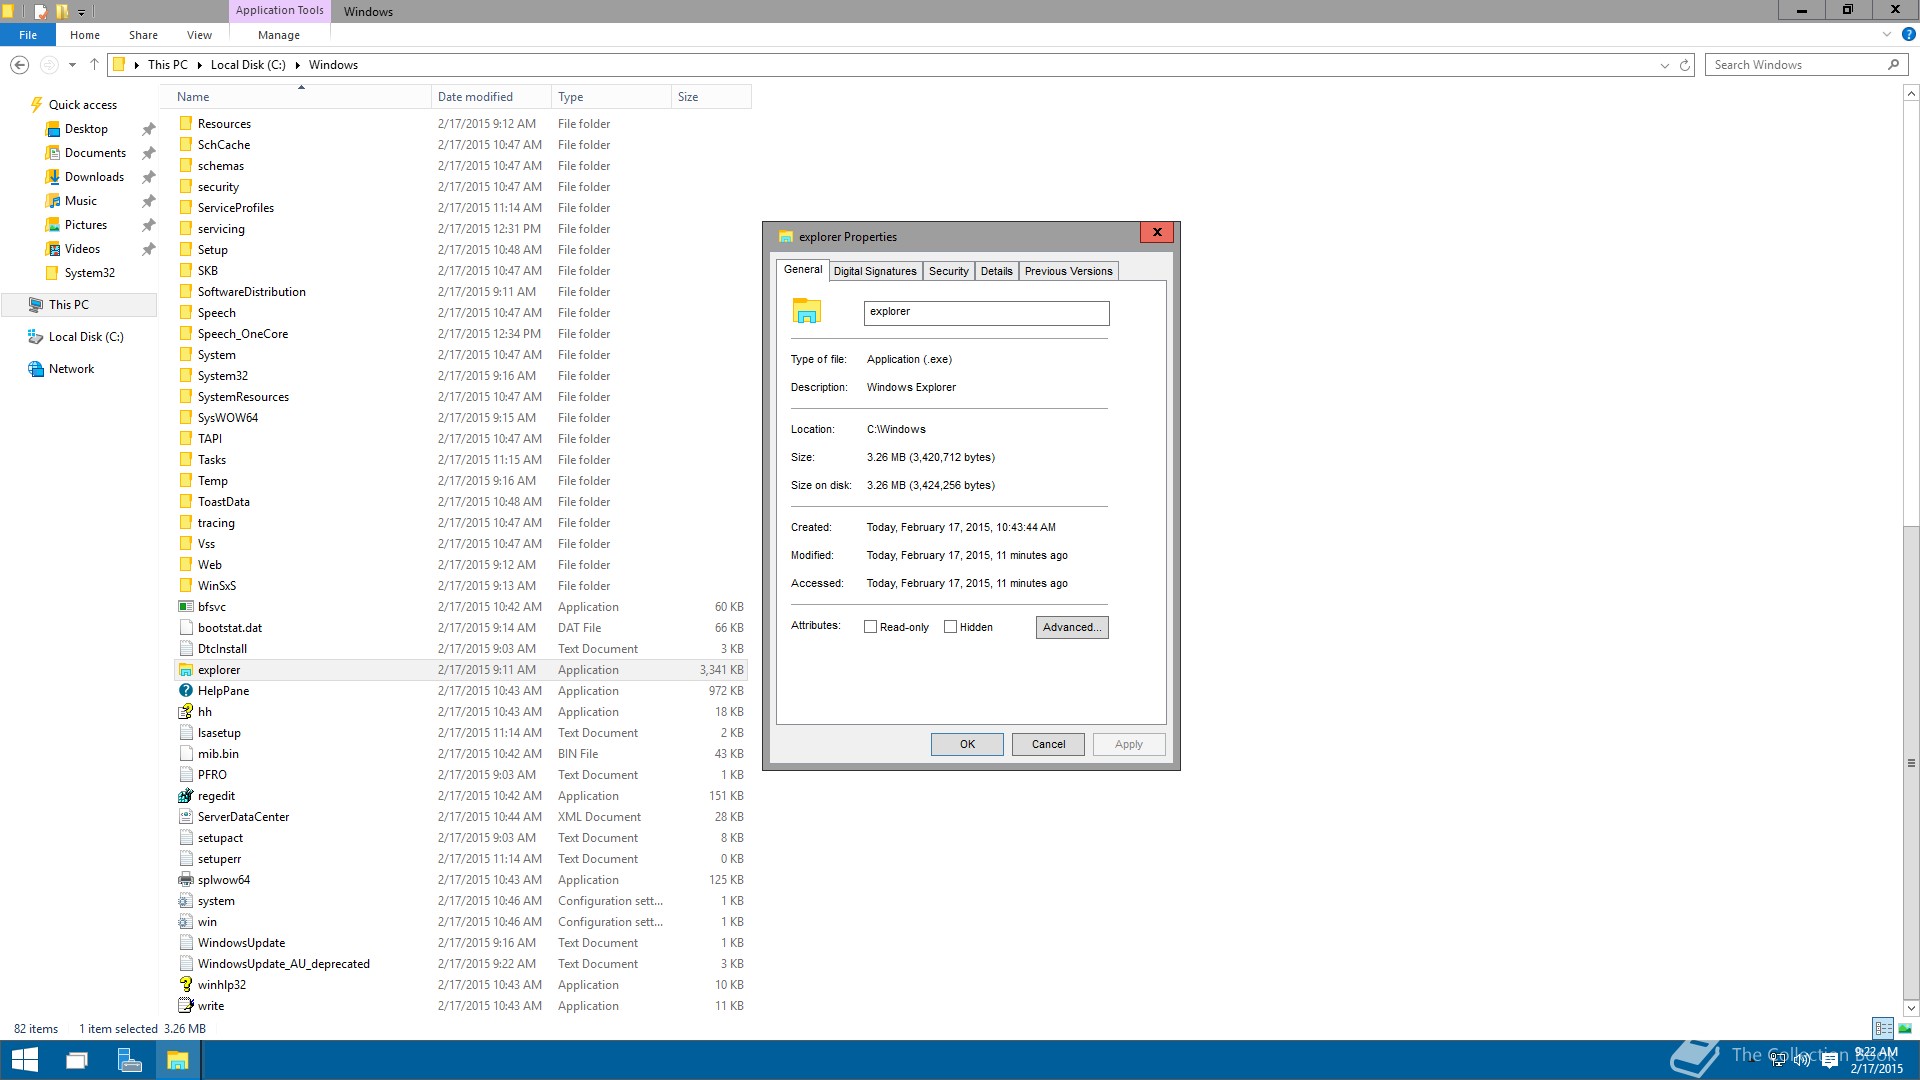
Task: Click the Refresh address bar button
Action: [1685, 65]
